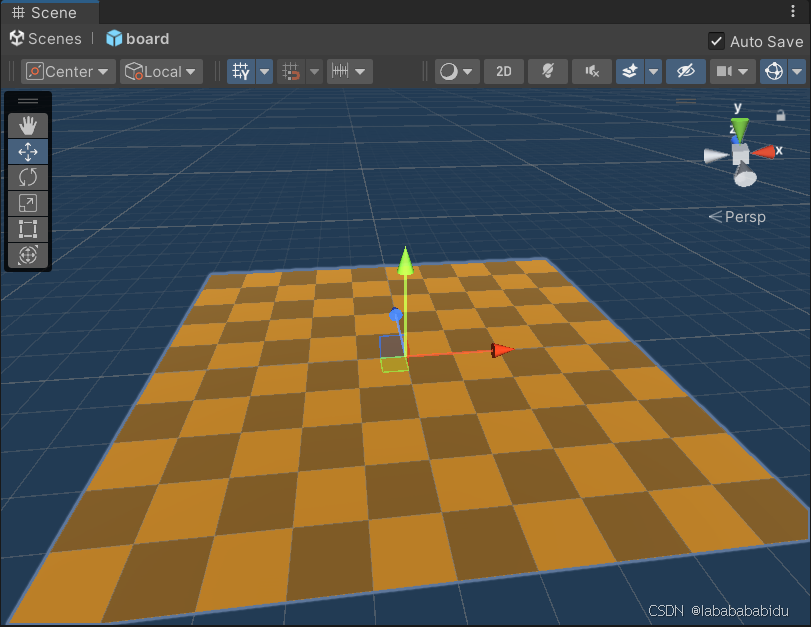Open the scene camera settings dropdown
The image size is (811, 627).
(x=732, y=71)
